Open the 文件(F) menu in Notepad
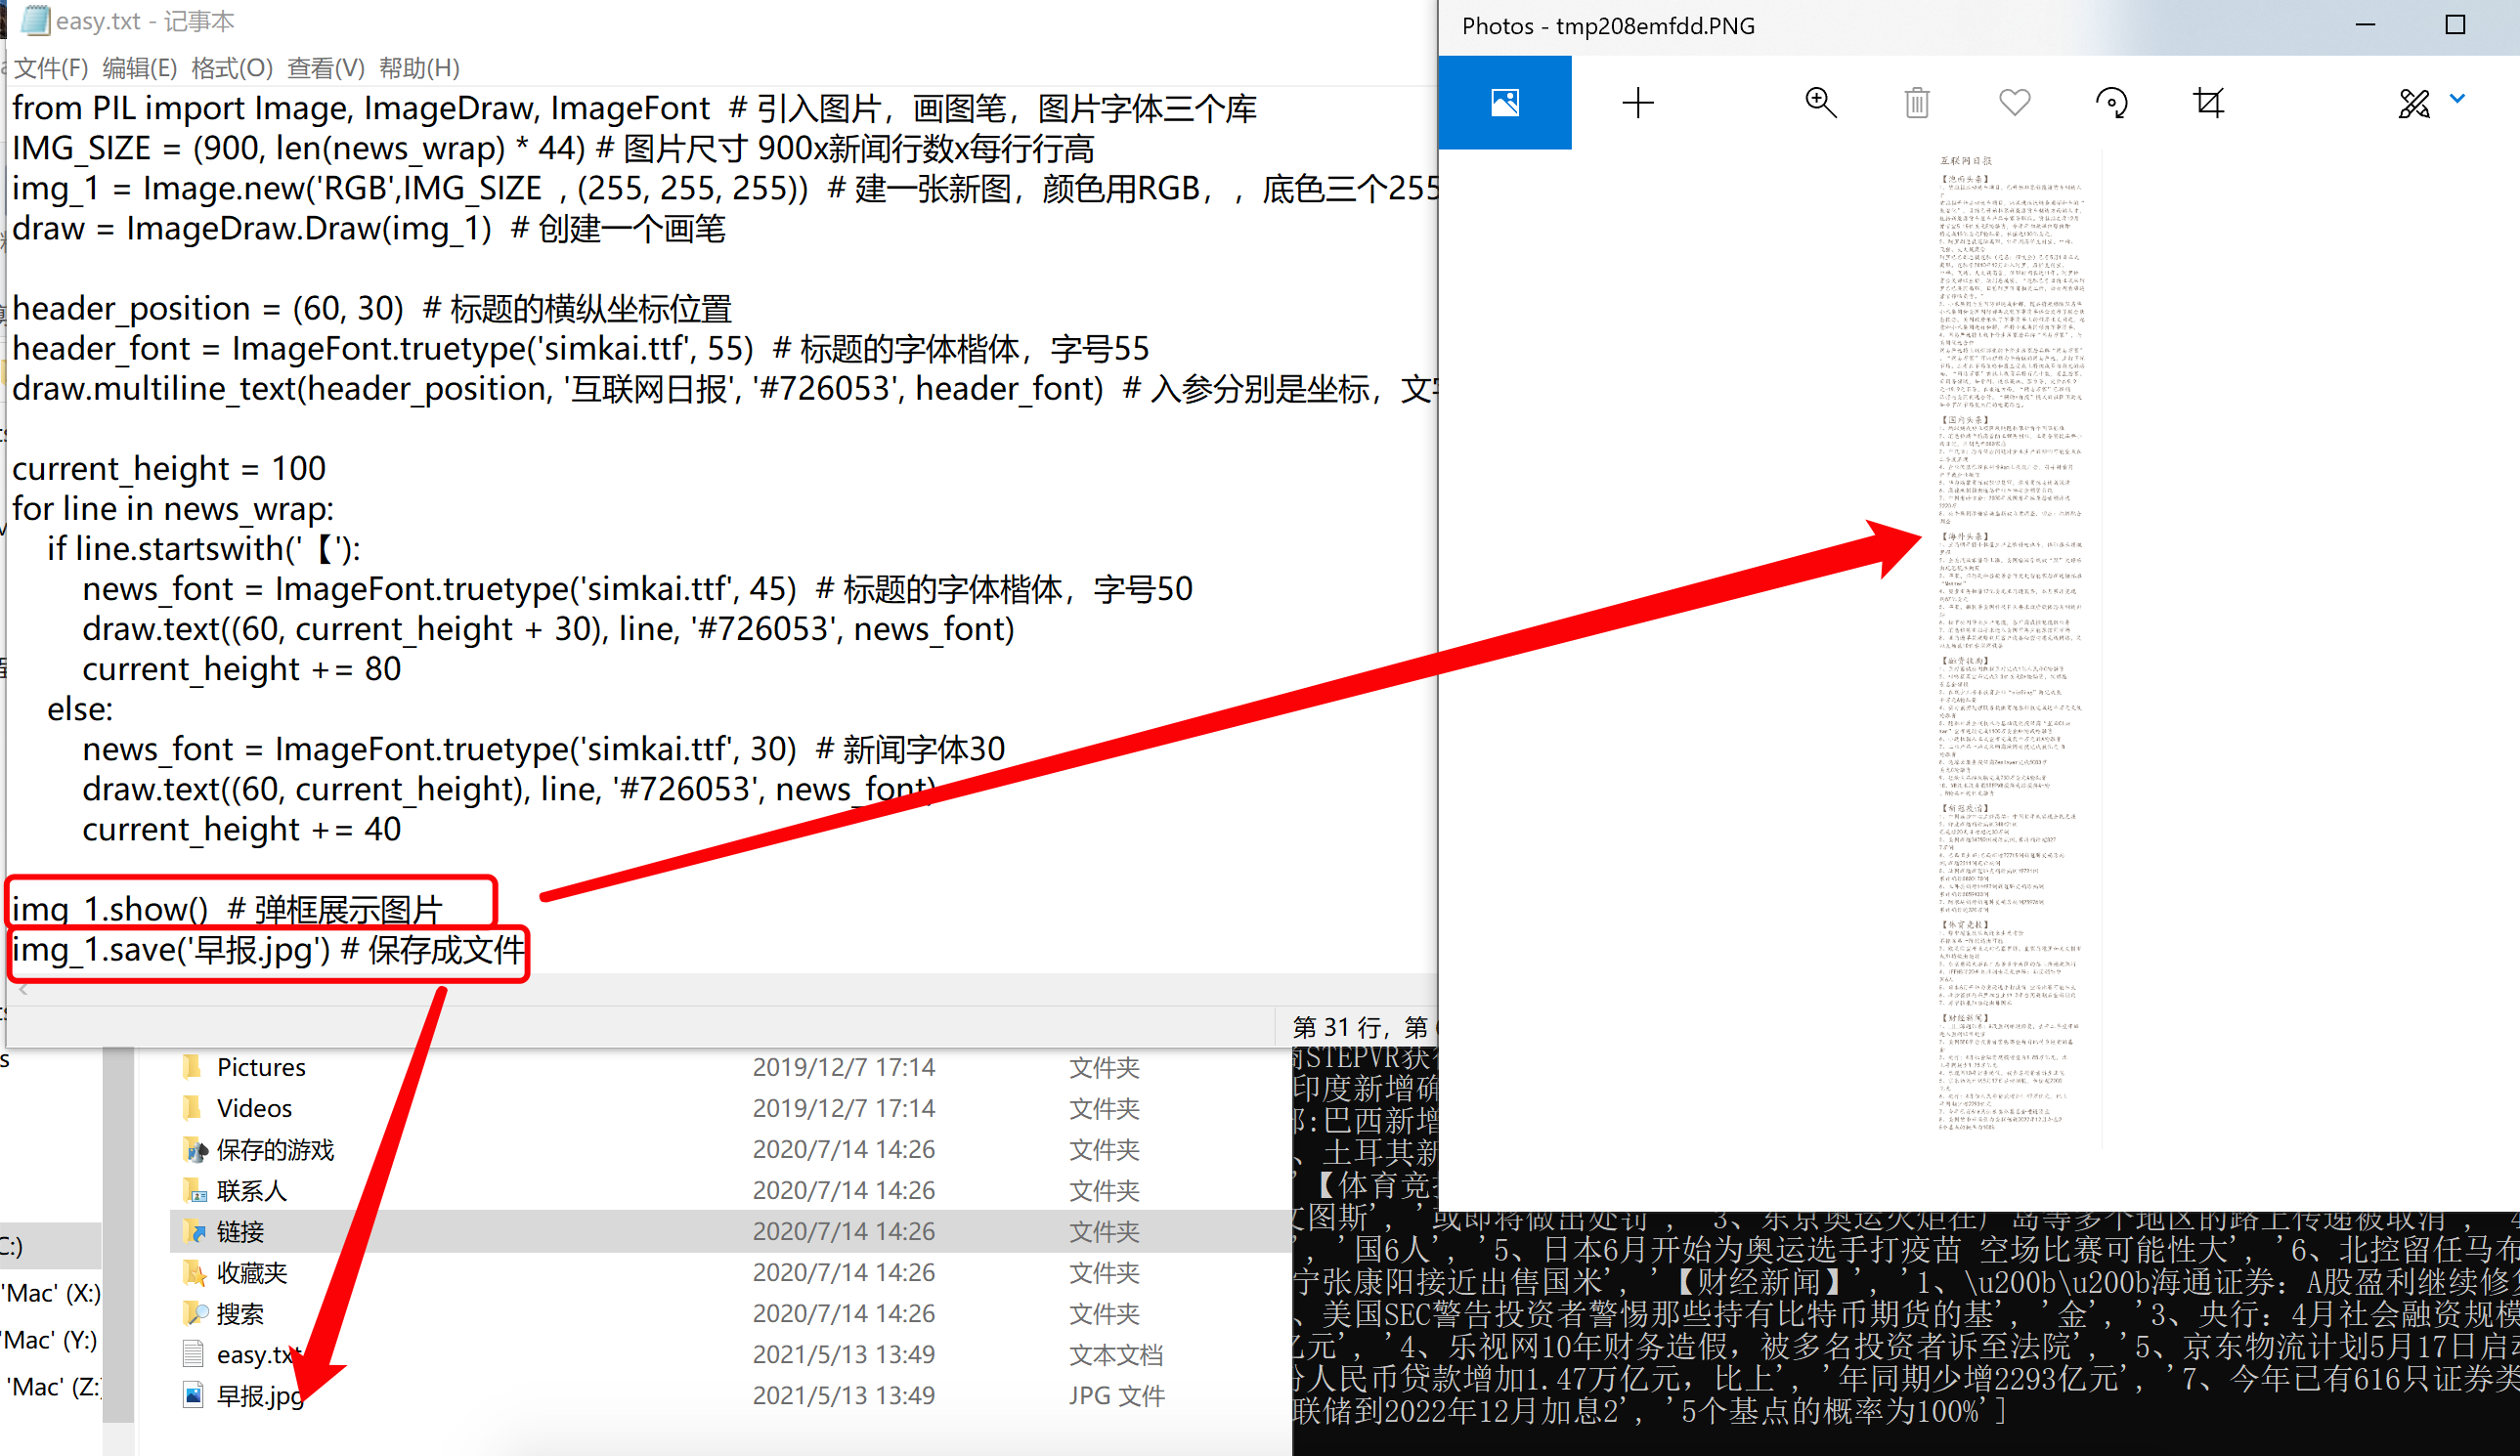Screen dimensions: 2520x1456 [51, 68]
